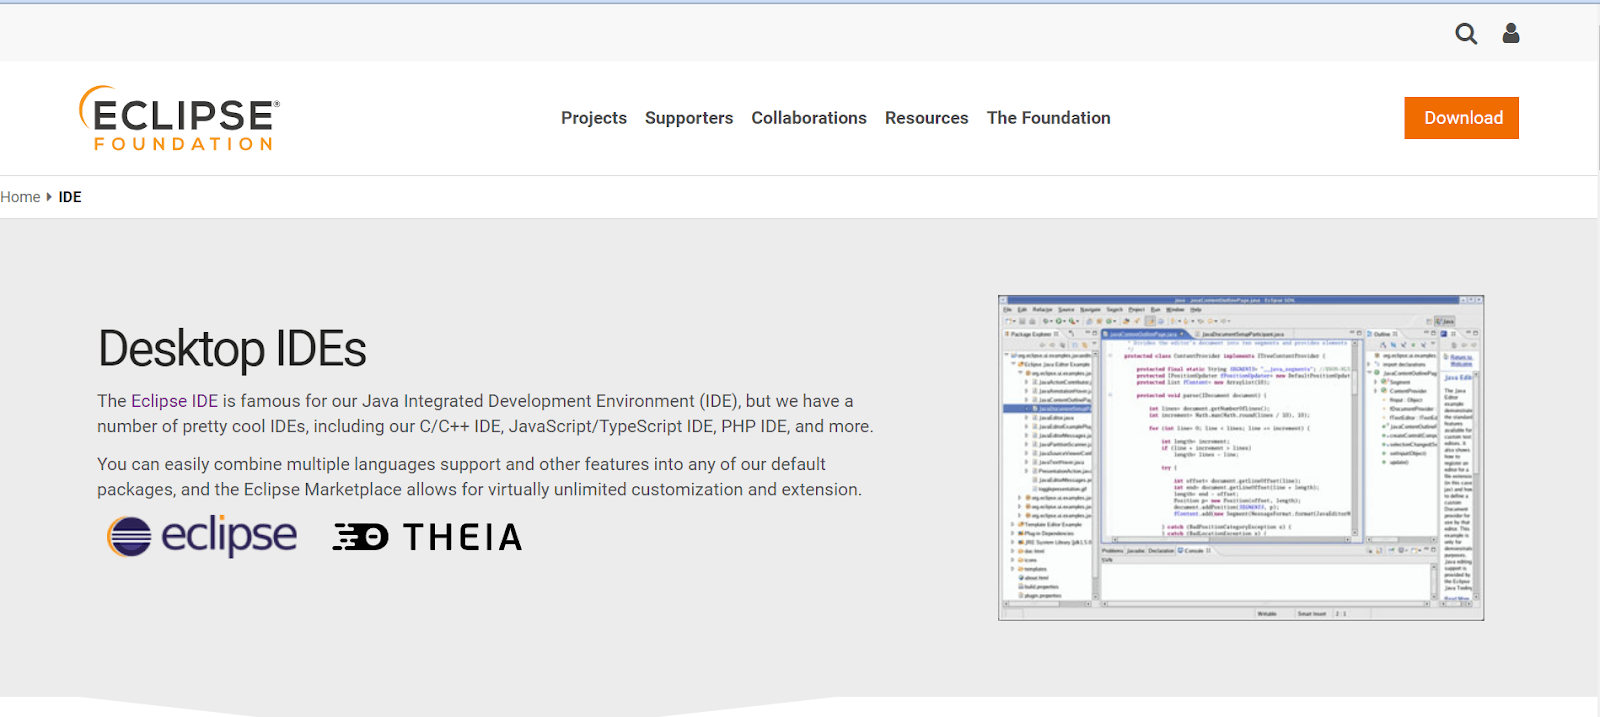Go to the Eclipse Foundation logo
Screen dimensions: 1600x717
179,118
